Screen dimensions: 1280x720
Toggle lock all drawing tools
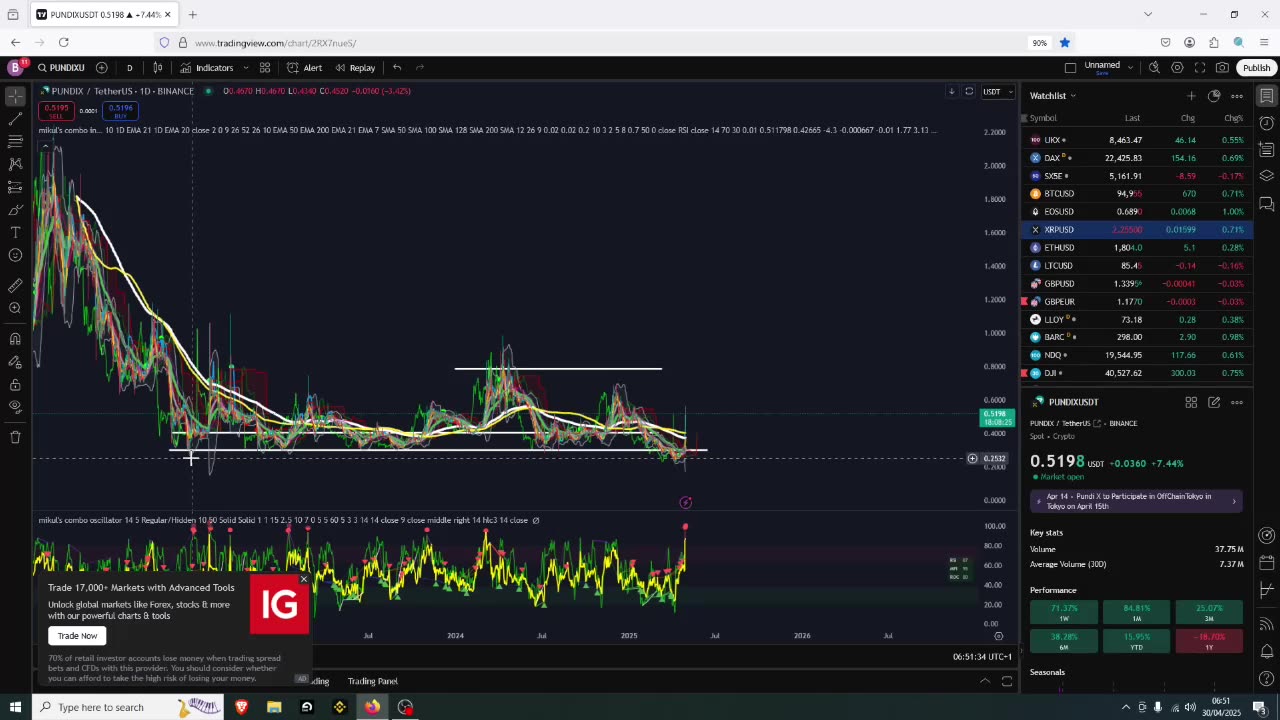(x=15, y=385)
